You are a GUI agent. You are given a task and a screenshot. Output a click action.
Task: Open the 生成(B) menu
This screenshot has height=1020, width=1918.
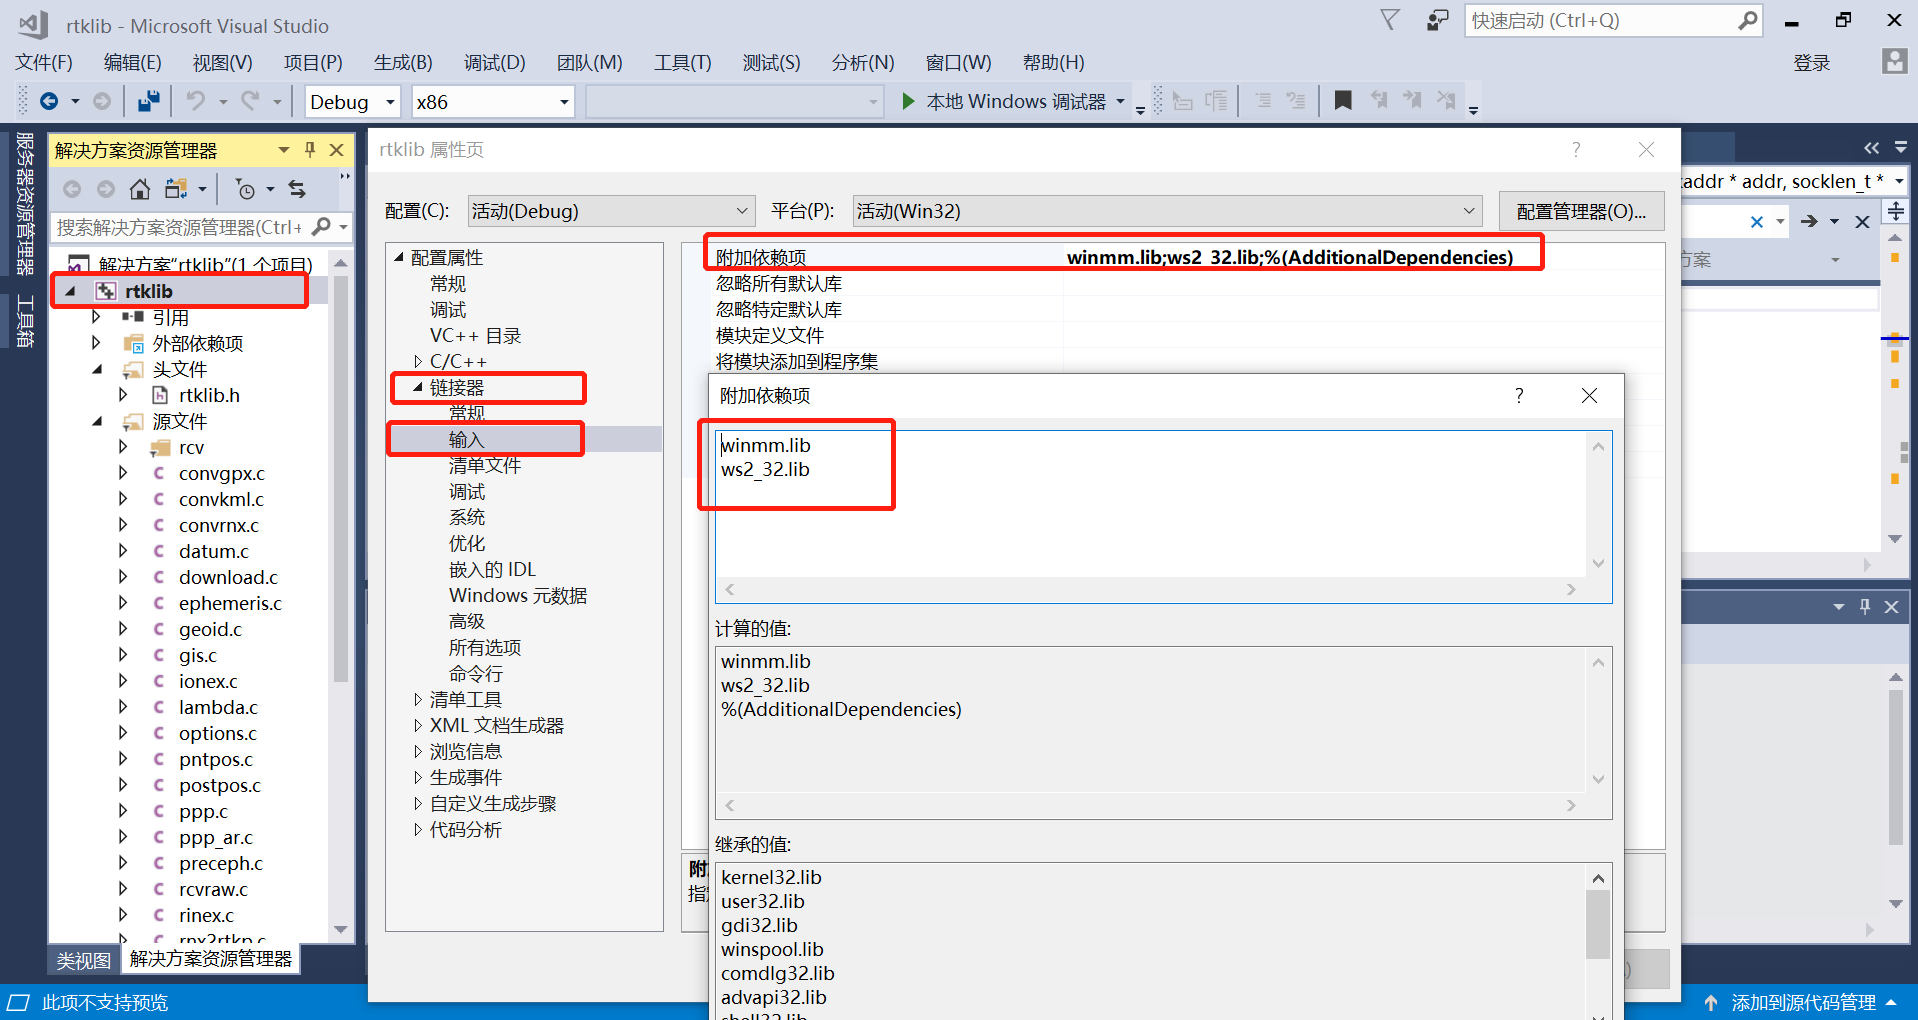point(403,62)
